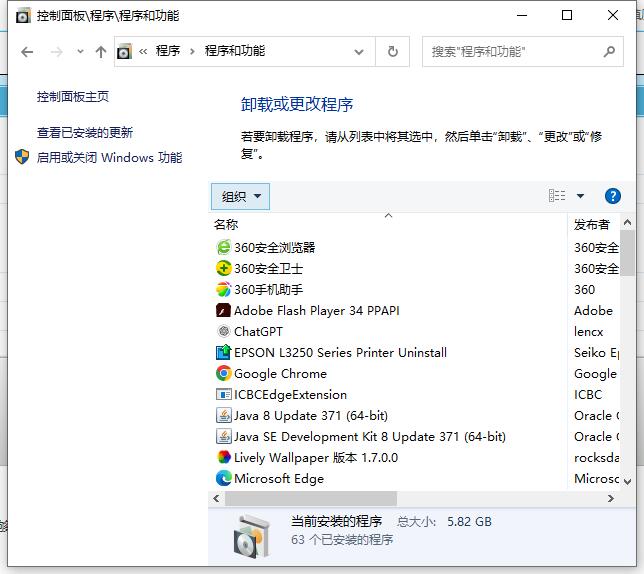Select the Lively Wallpaper icon
644x574 pixels.
tap(224, 457)
